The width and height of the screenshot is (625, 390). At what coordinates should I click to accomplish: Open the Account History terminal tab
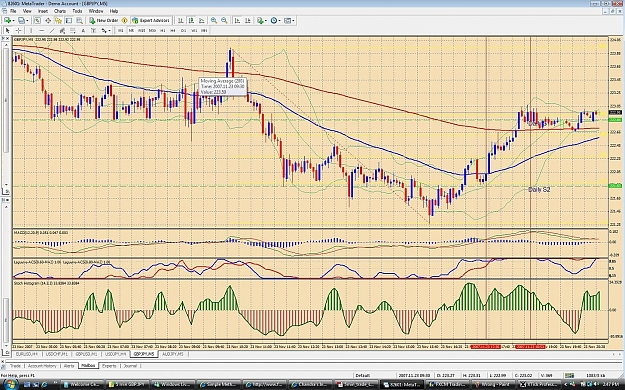click(42, 366)
